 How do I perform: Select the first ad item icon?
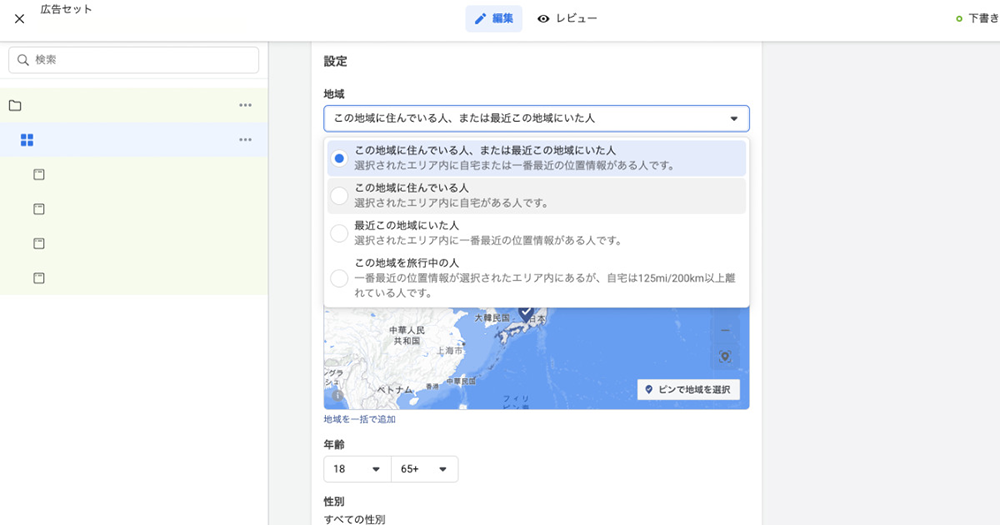point(39,174)
